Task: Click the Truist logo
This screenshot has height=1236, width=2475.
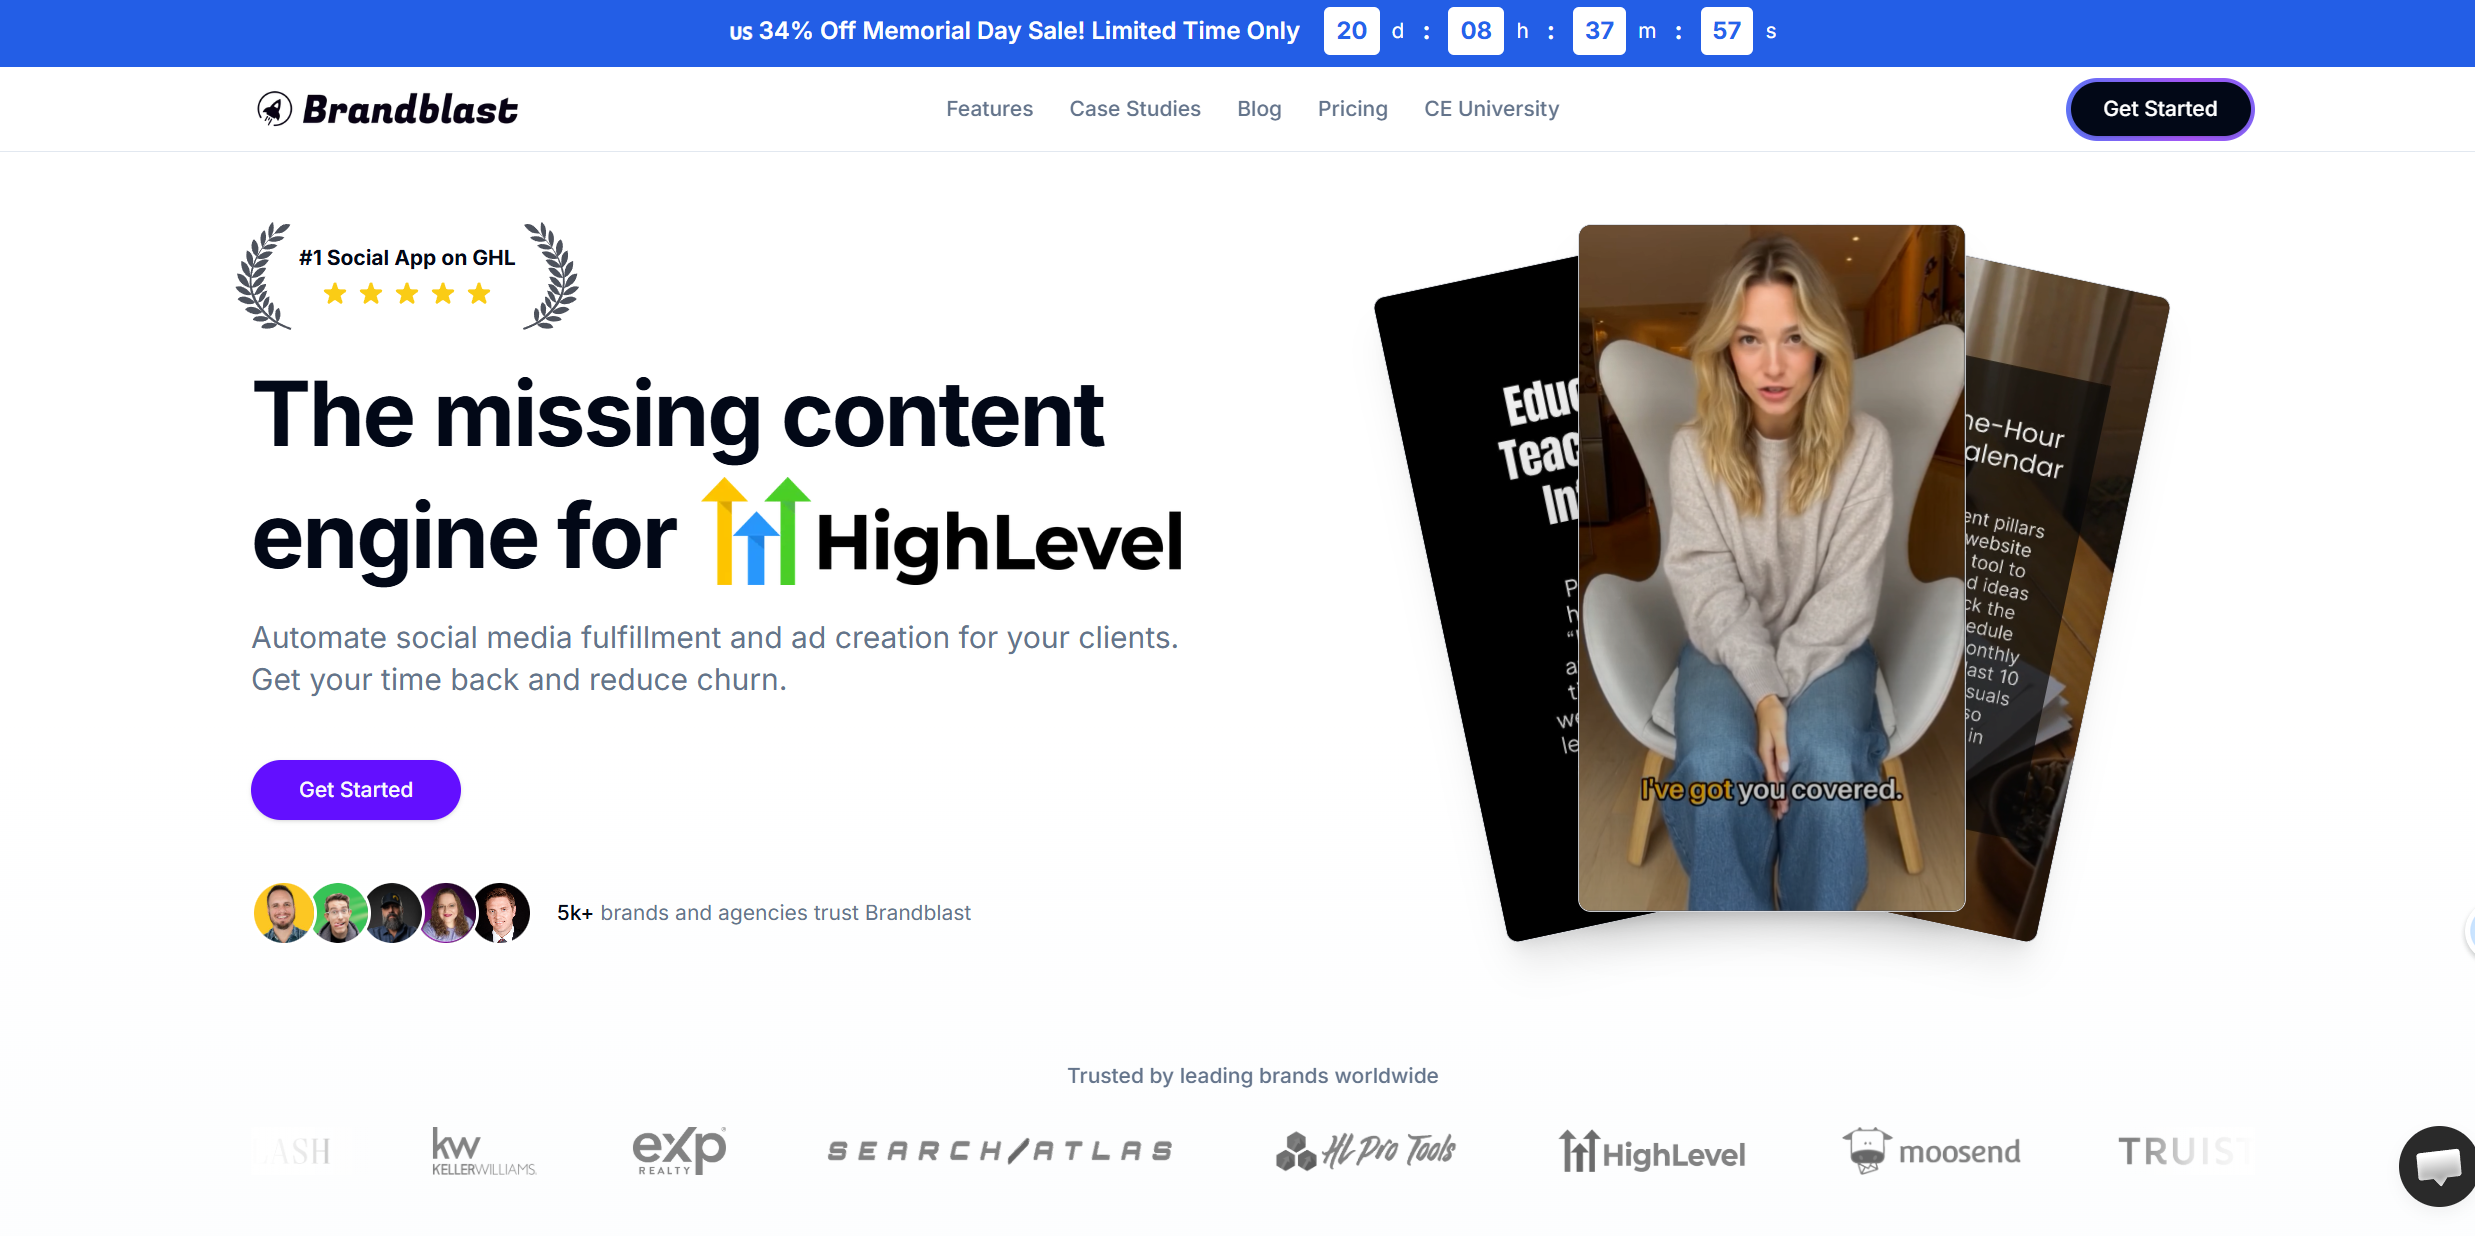Action: (2185, 1152)
